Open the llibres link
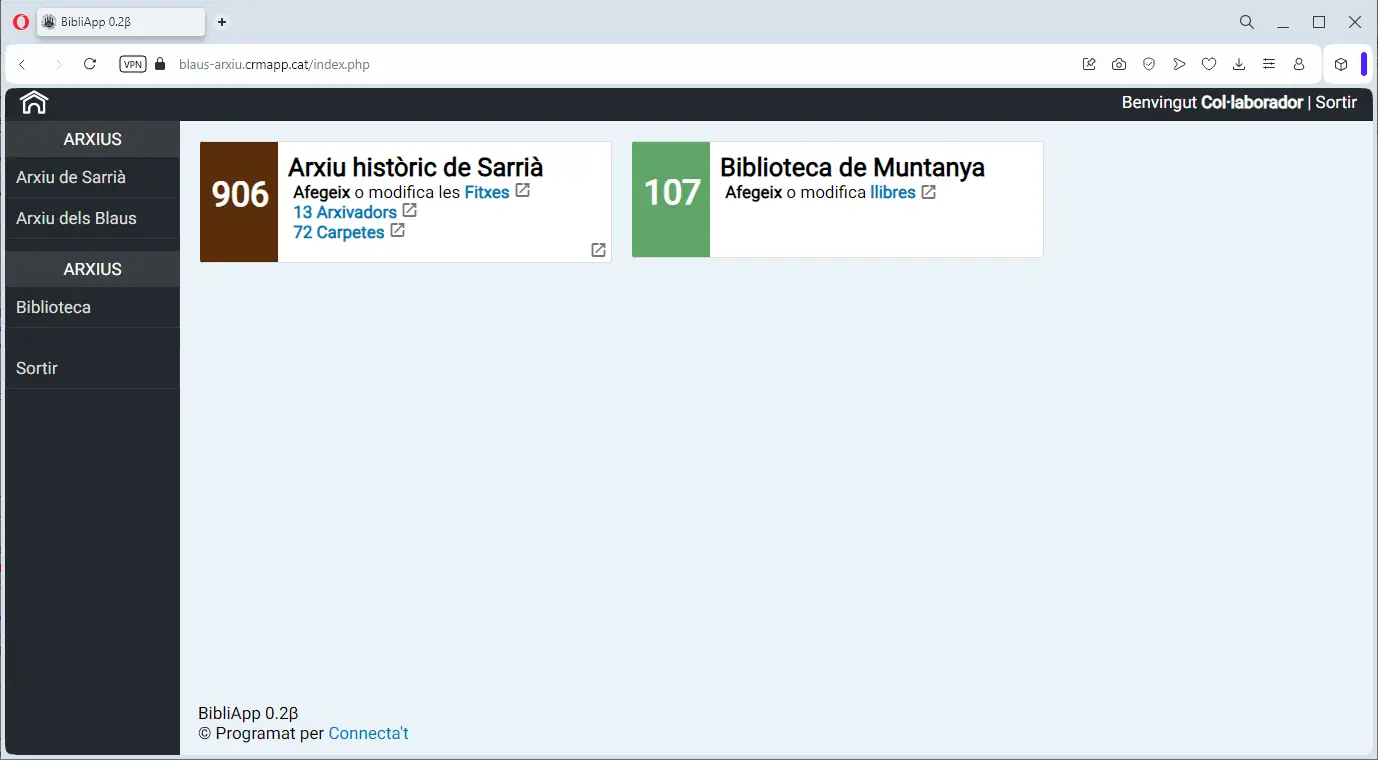 [x=893, y=192]
